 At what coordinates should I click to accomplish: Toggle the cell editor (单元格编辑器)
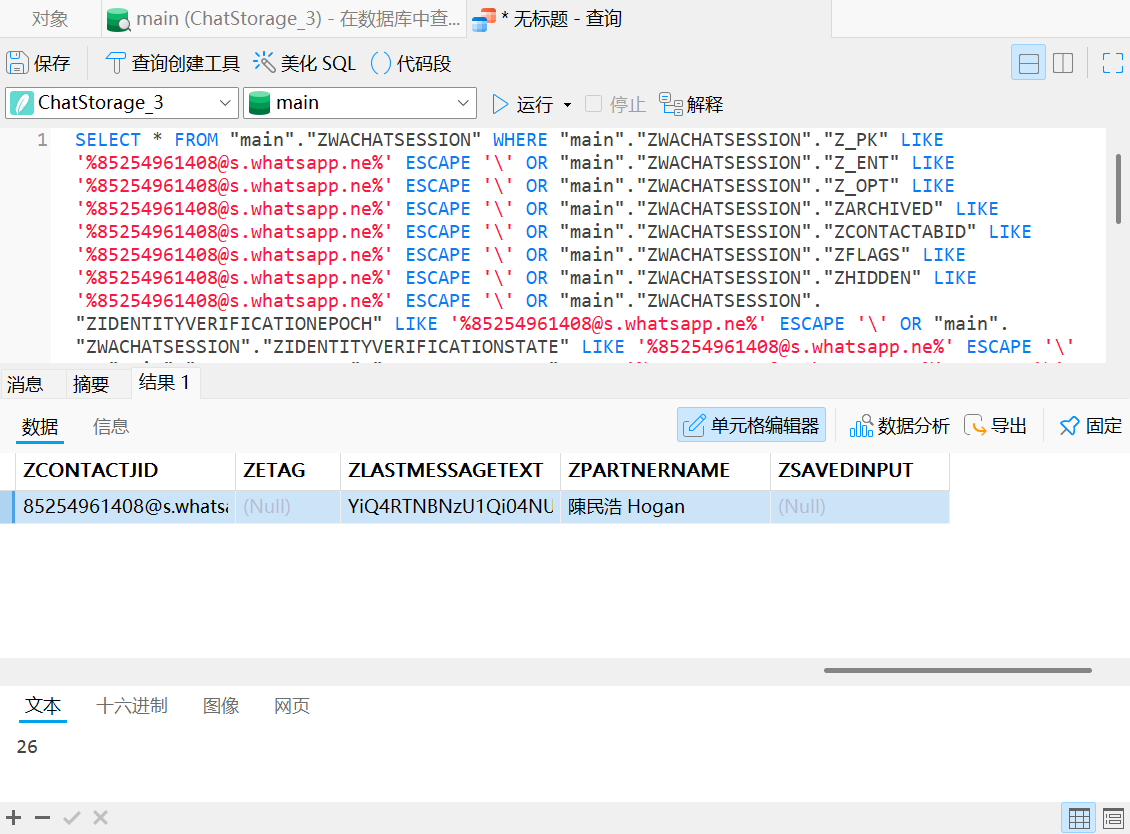[752, 425]
